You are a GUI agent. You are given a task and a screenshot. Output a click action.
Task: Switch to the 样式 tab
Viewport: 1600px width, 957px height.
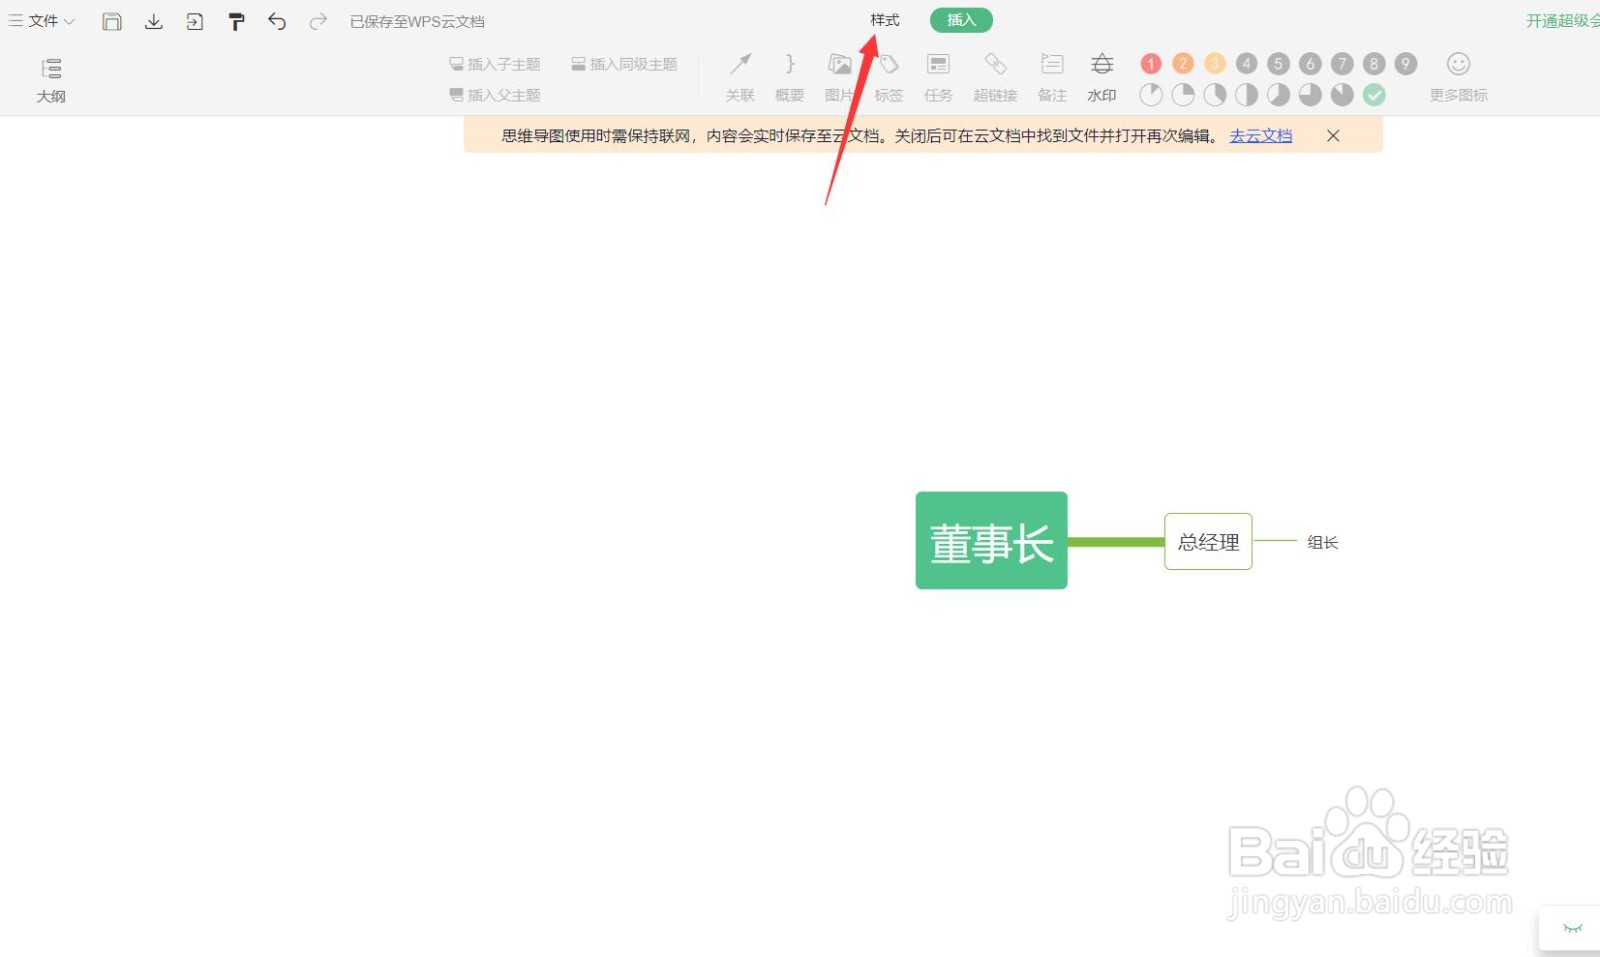tap(885, 20)
